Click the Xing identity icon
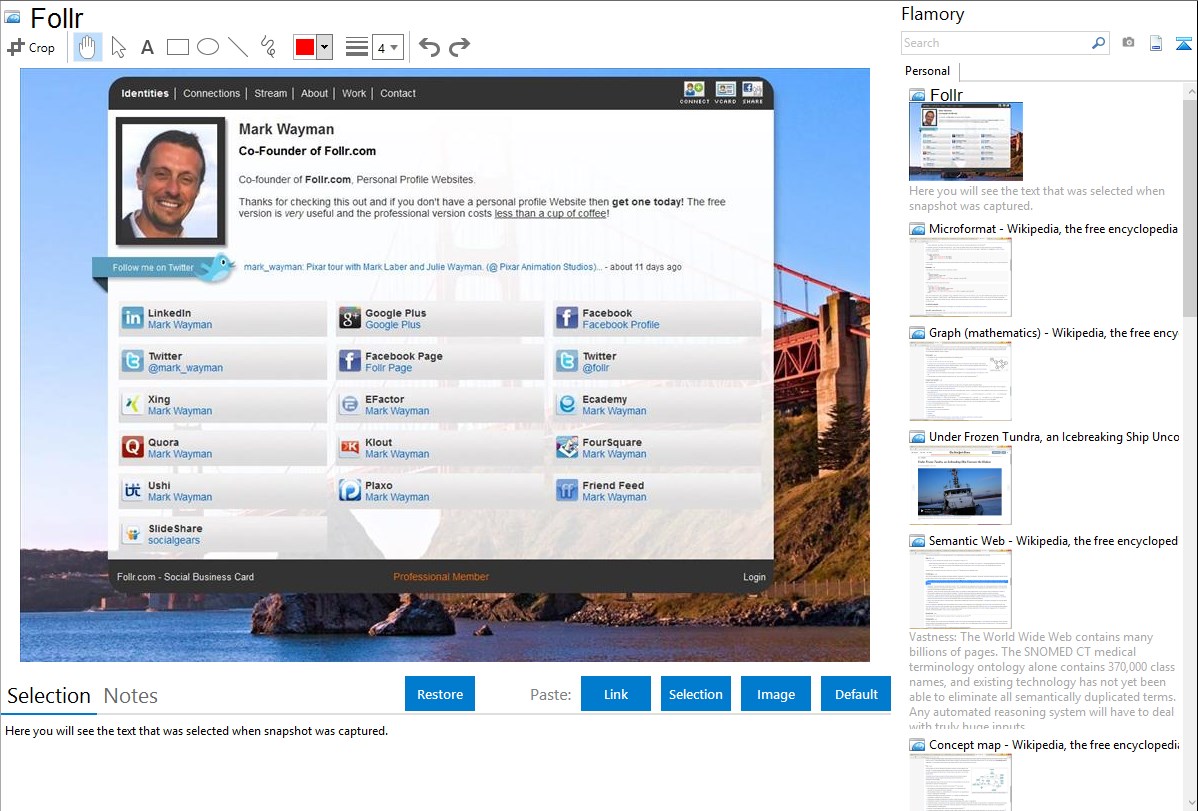 [x=132, y=404]
